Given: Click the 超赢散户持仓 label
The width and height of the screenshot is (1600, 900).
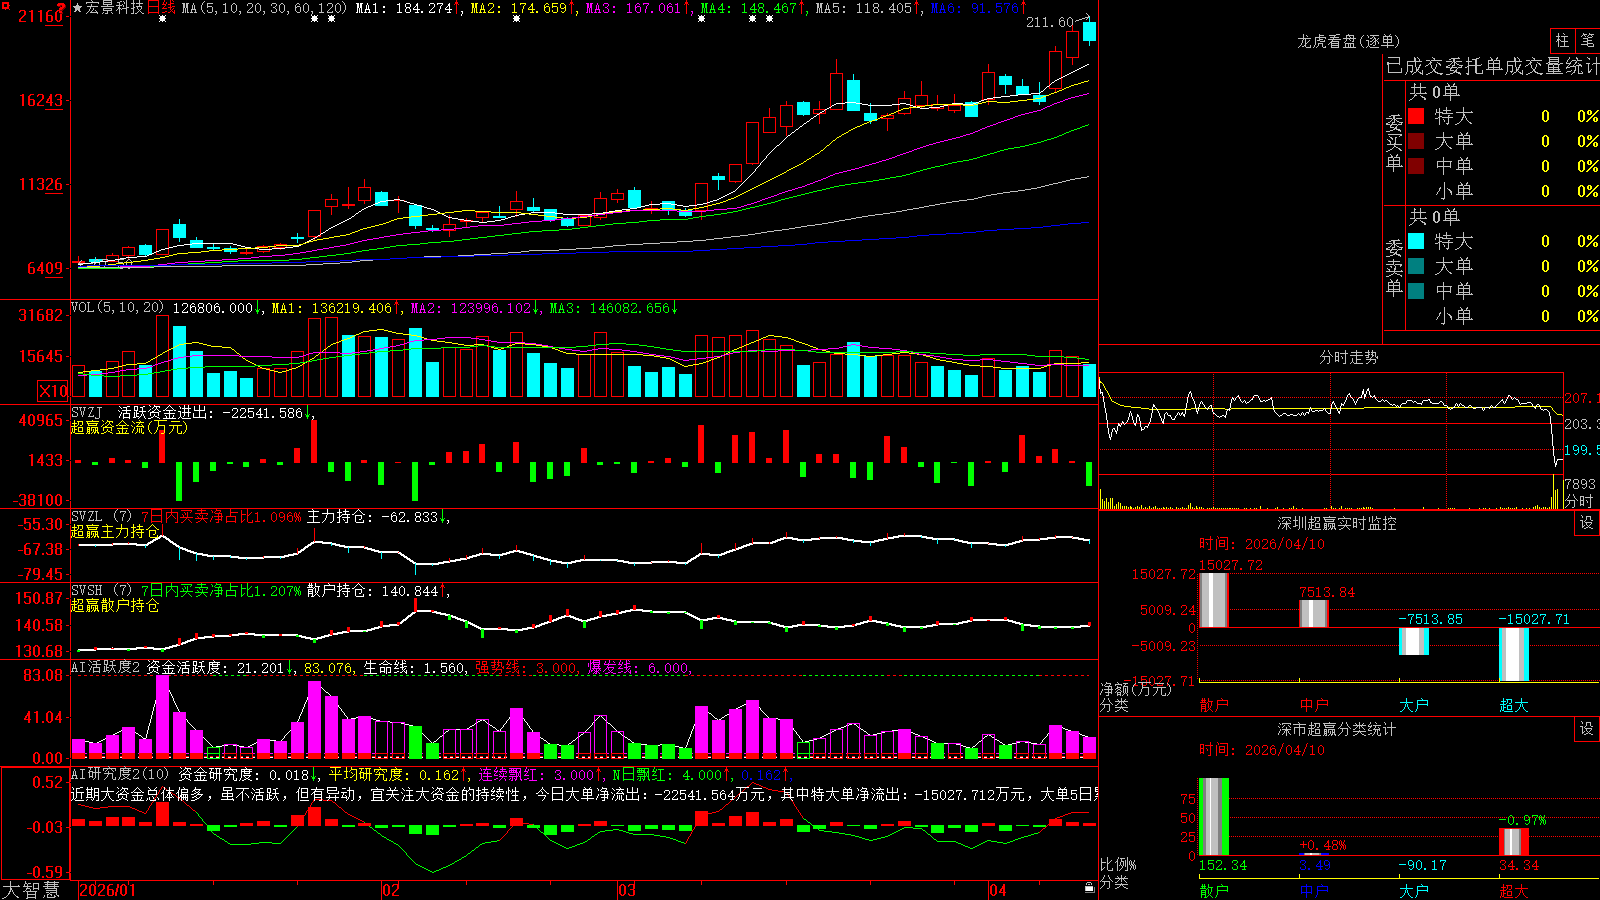Looking at the screenshot, I should [115, 605].
